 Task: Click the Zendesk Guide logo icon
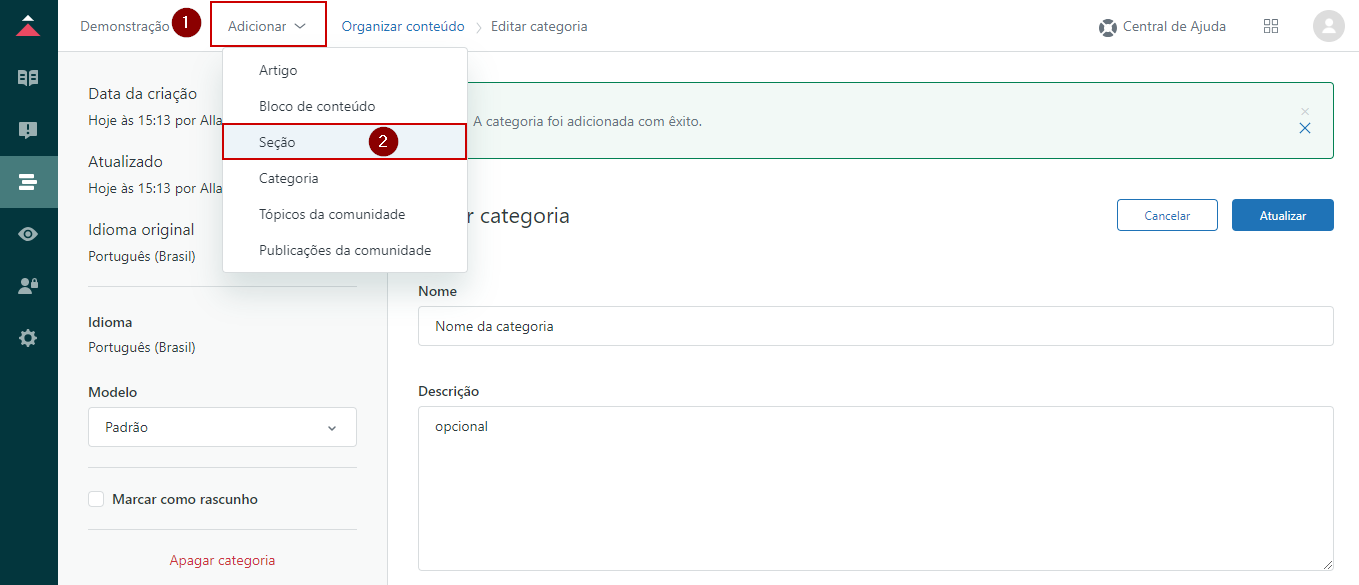coord(28,26)
